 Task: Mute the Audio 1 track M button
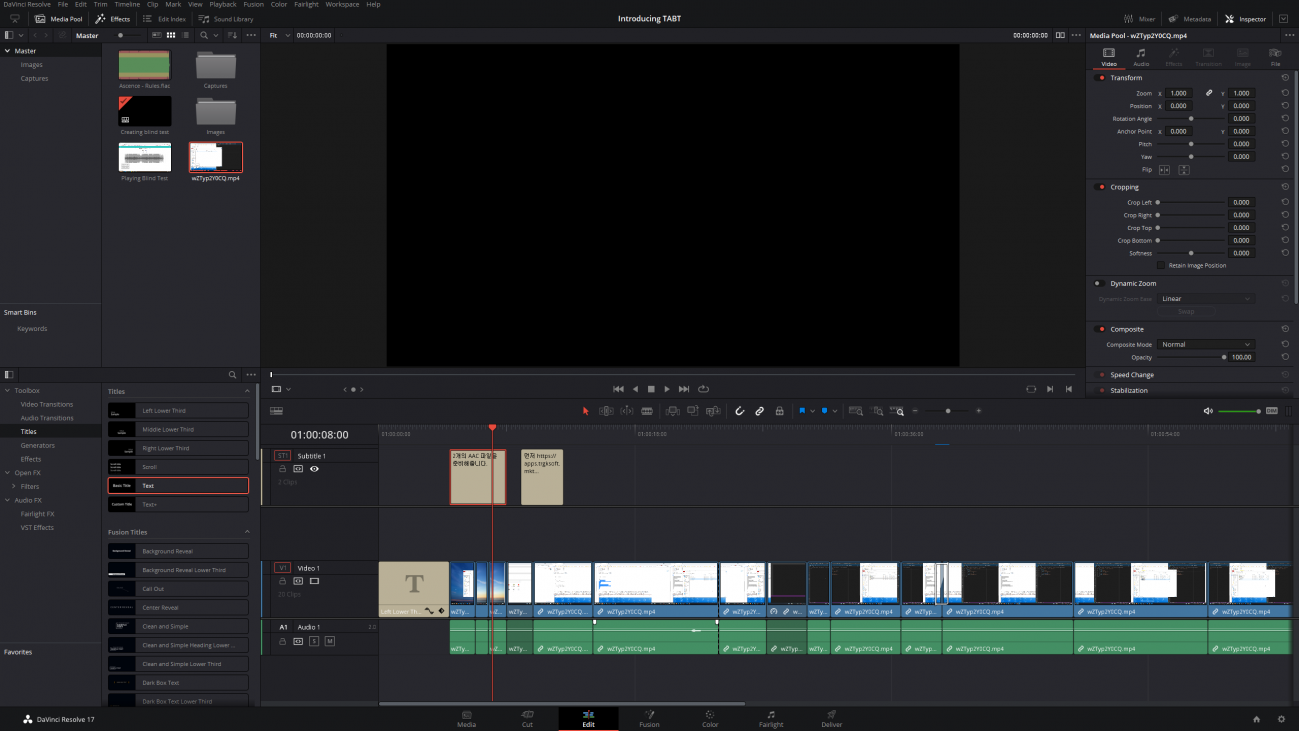coord(329,641)
